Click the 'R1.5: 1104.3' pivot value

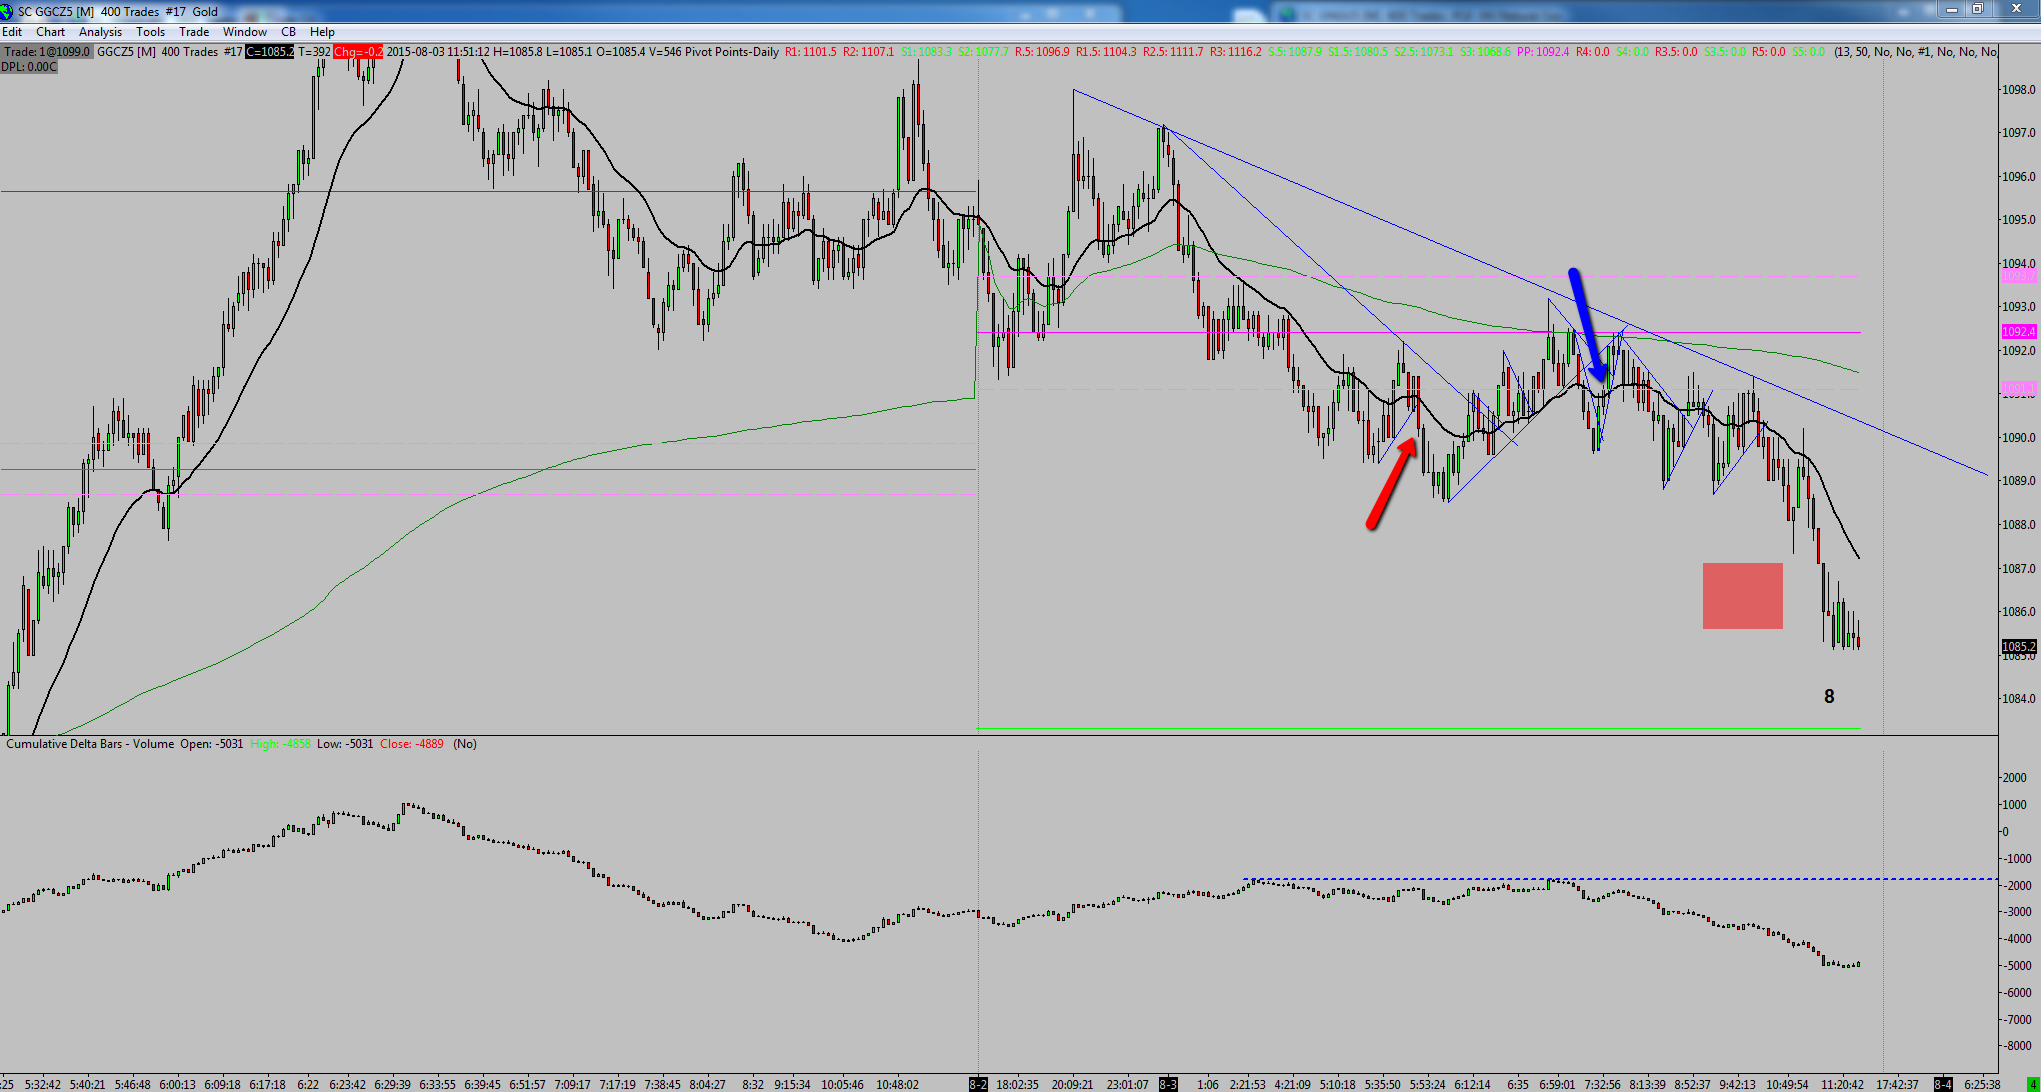coord(1106,52)
